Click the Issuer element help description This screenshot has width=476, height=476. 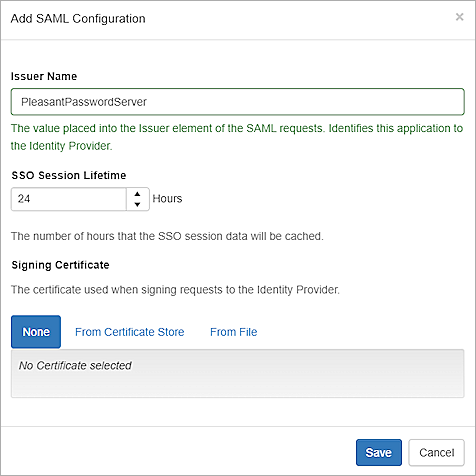[237, 137]
